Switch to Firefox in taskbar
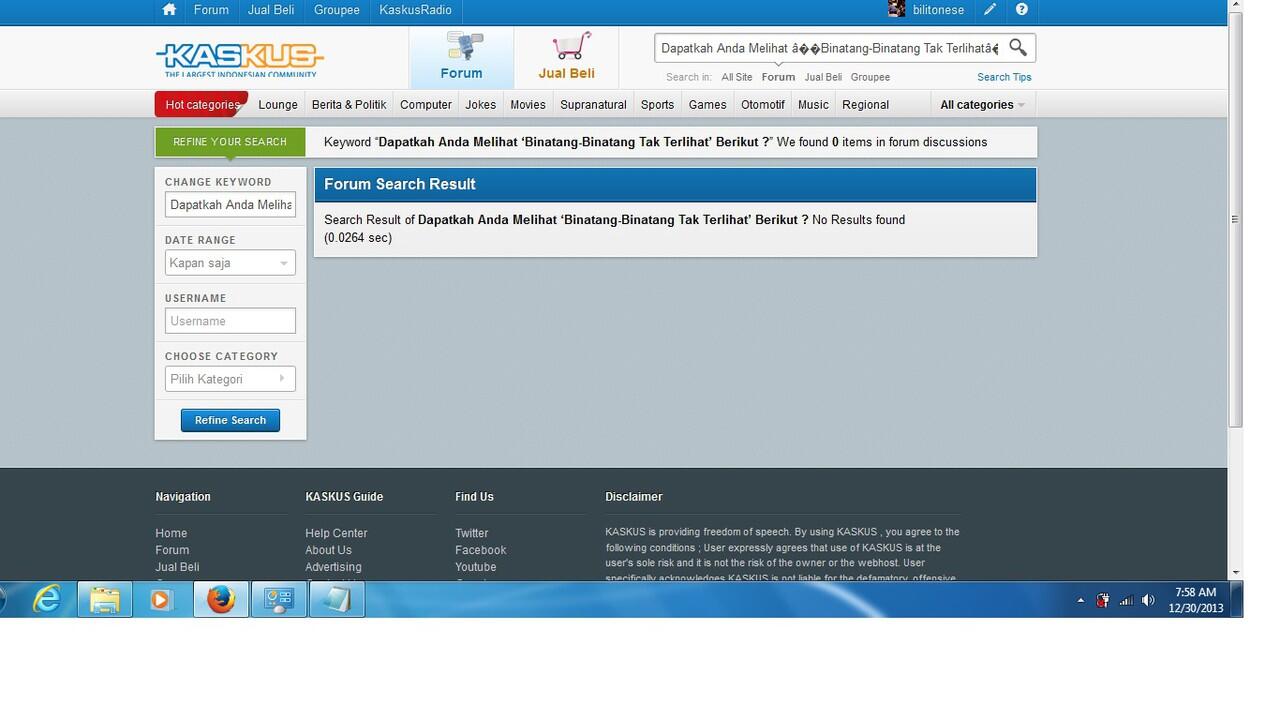1280x720 pixels. pos(220,599)
